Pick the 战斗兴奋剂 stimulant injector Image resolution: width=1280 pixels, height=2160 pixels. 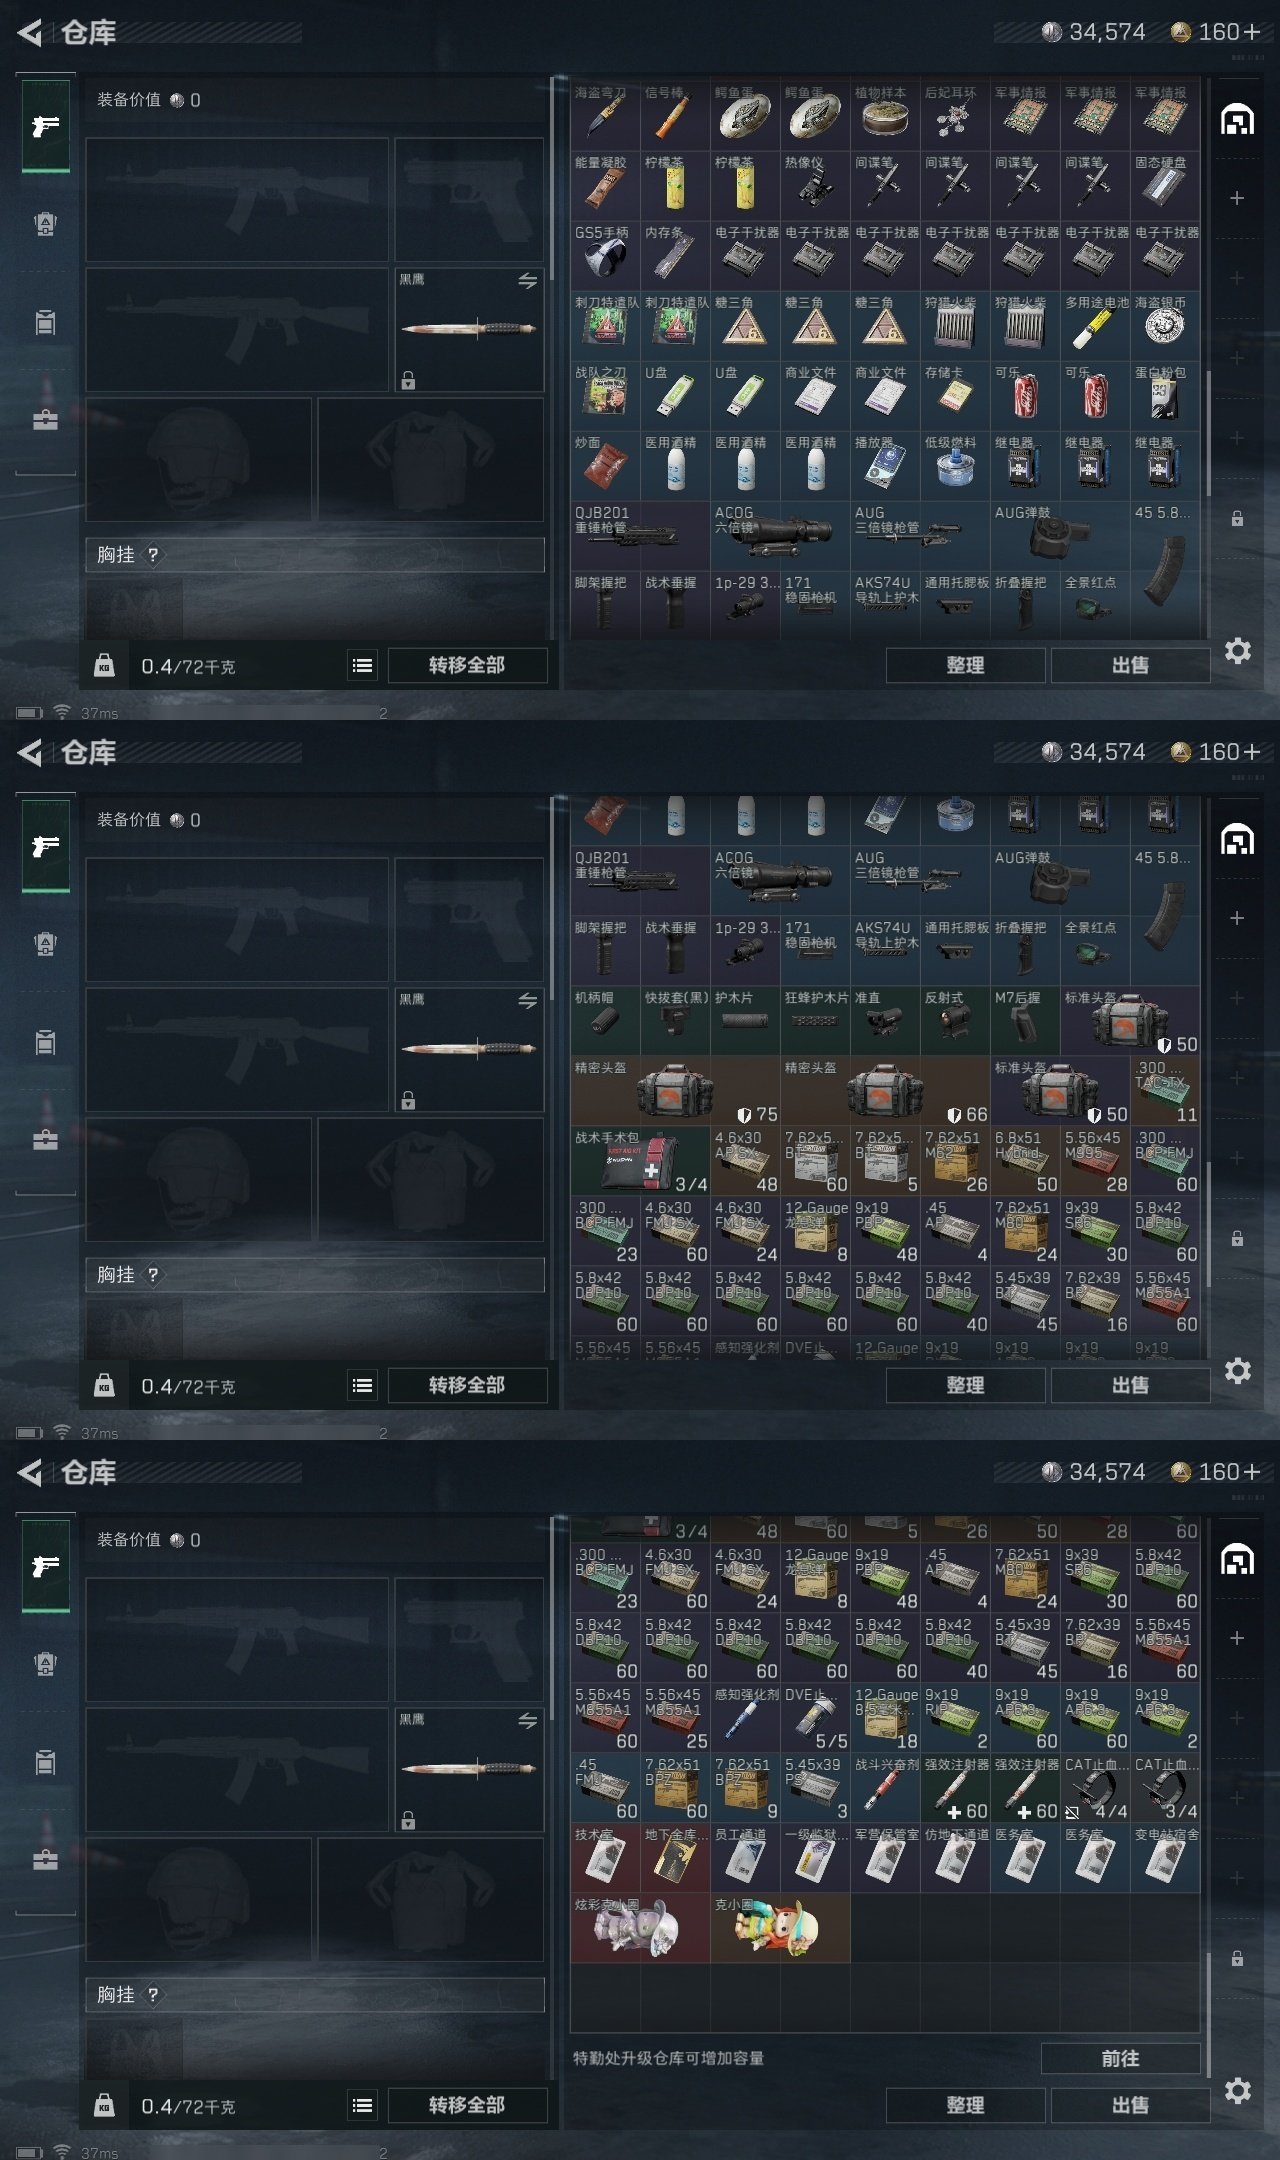point(885,1788)
